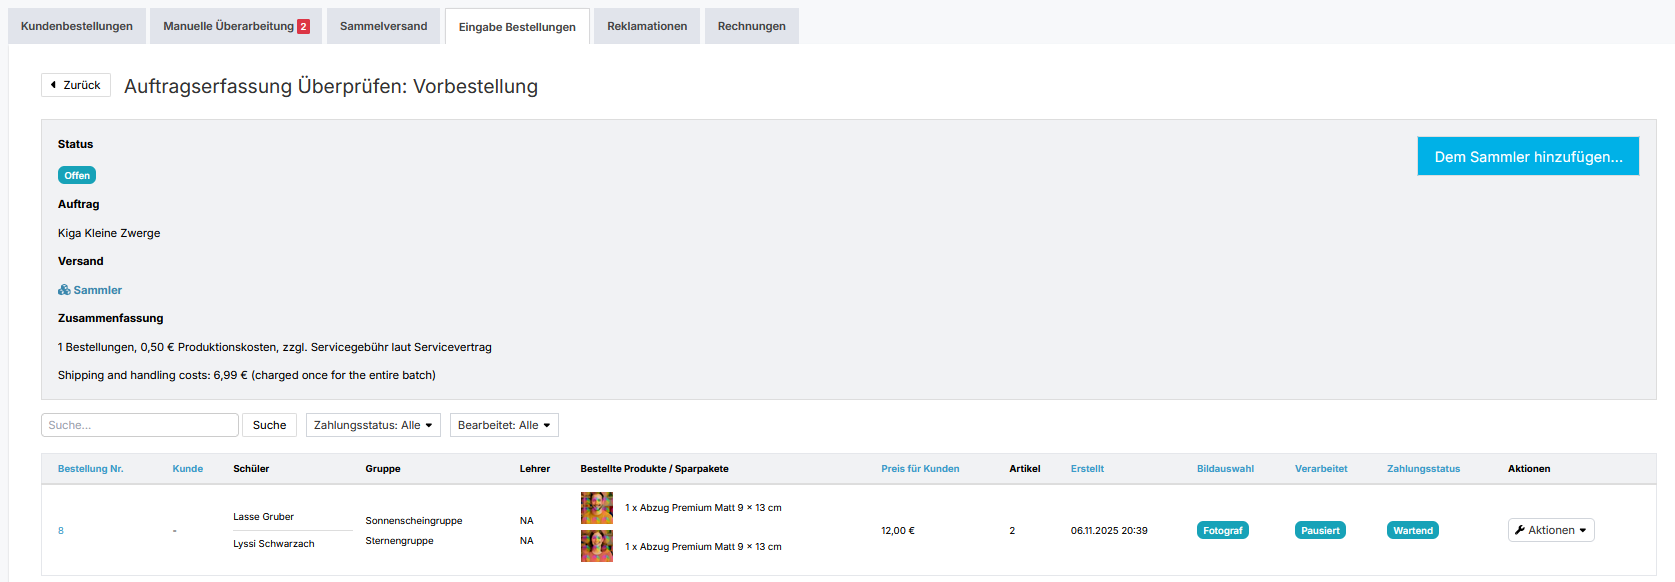Click the Lasse Gruber product thumbnail
This screenshot has height=582, width=1675.
[597, 508]
